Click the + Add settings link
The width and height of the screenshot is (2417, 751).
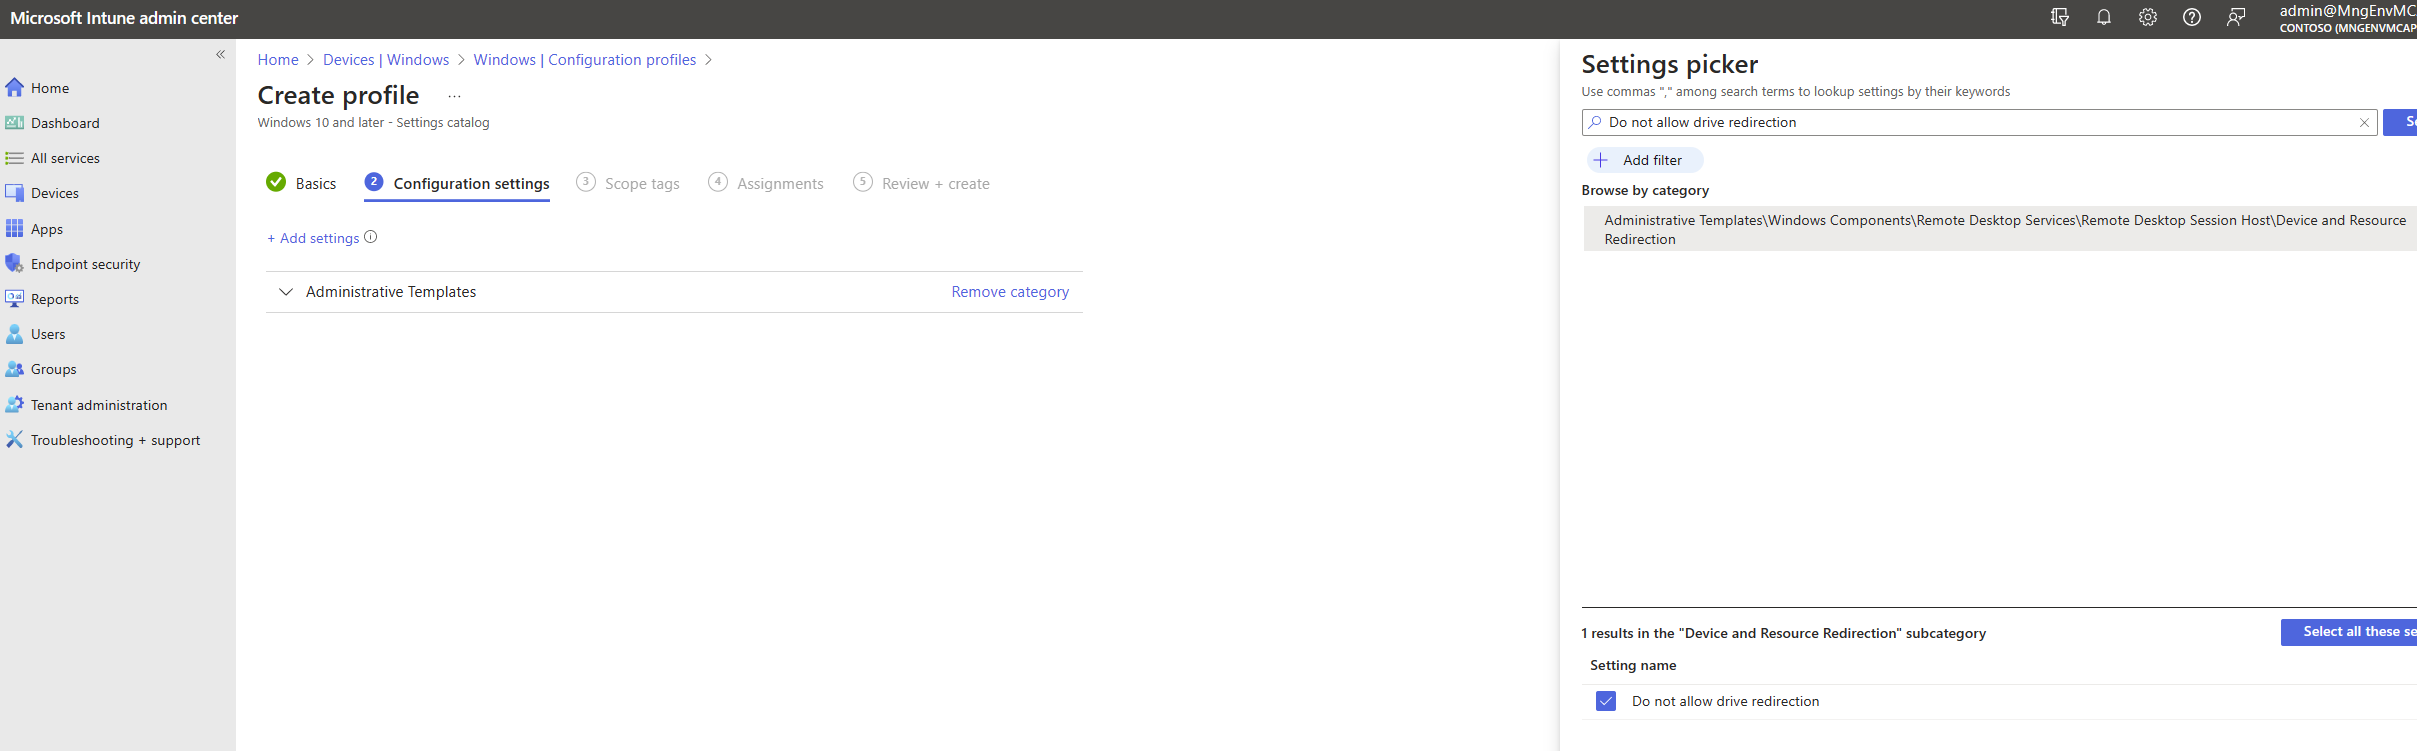(x=313, y=238)
